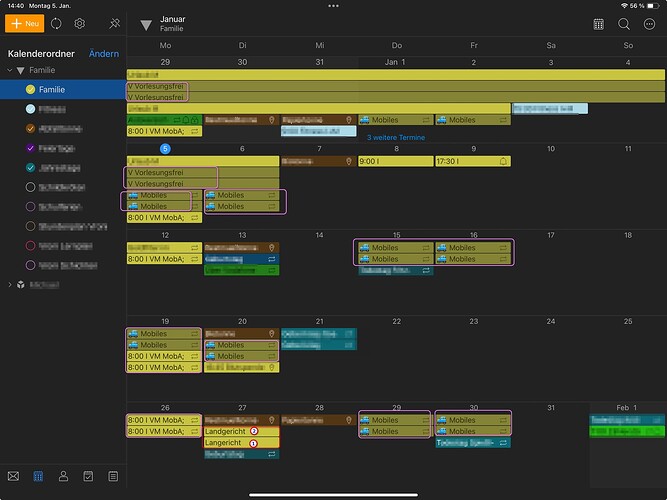
Task: Toggle the light blue calendar checkbox
Action: point(31,109)
